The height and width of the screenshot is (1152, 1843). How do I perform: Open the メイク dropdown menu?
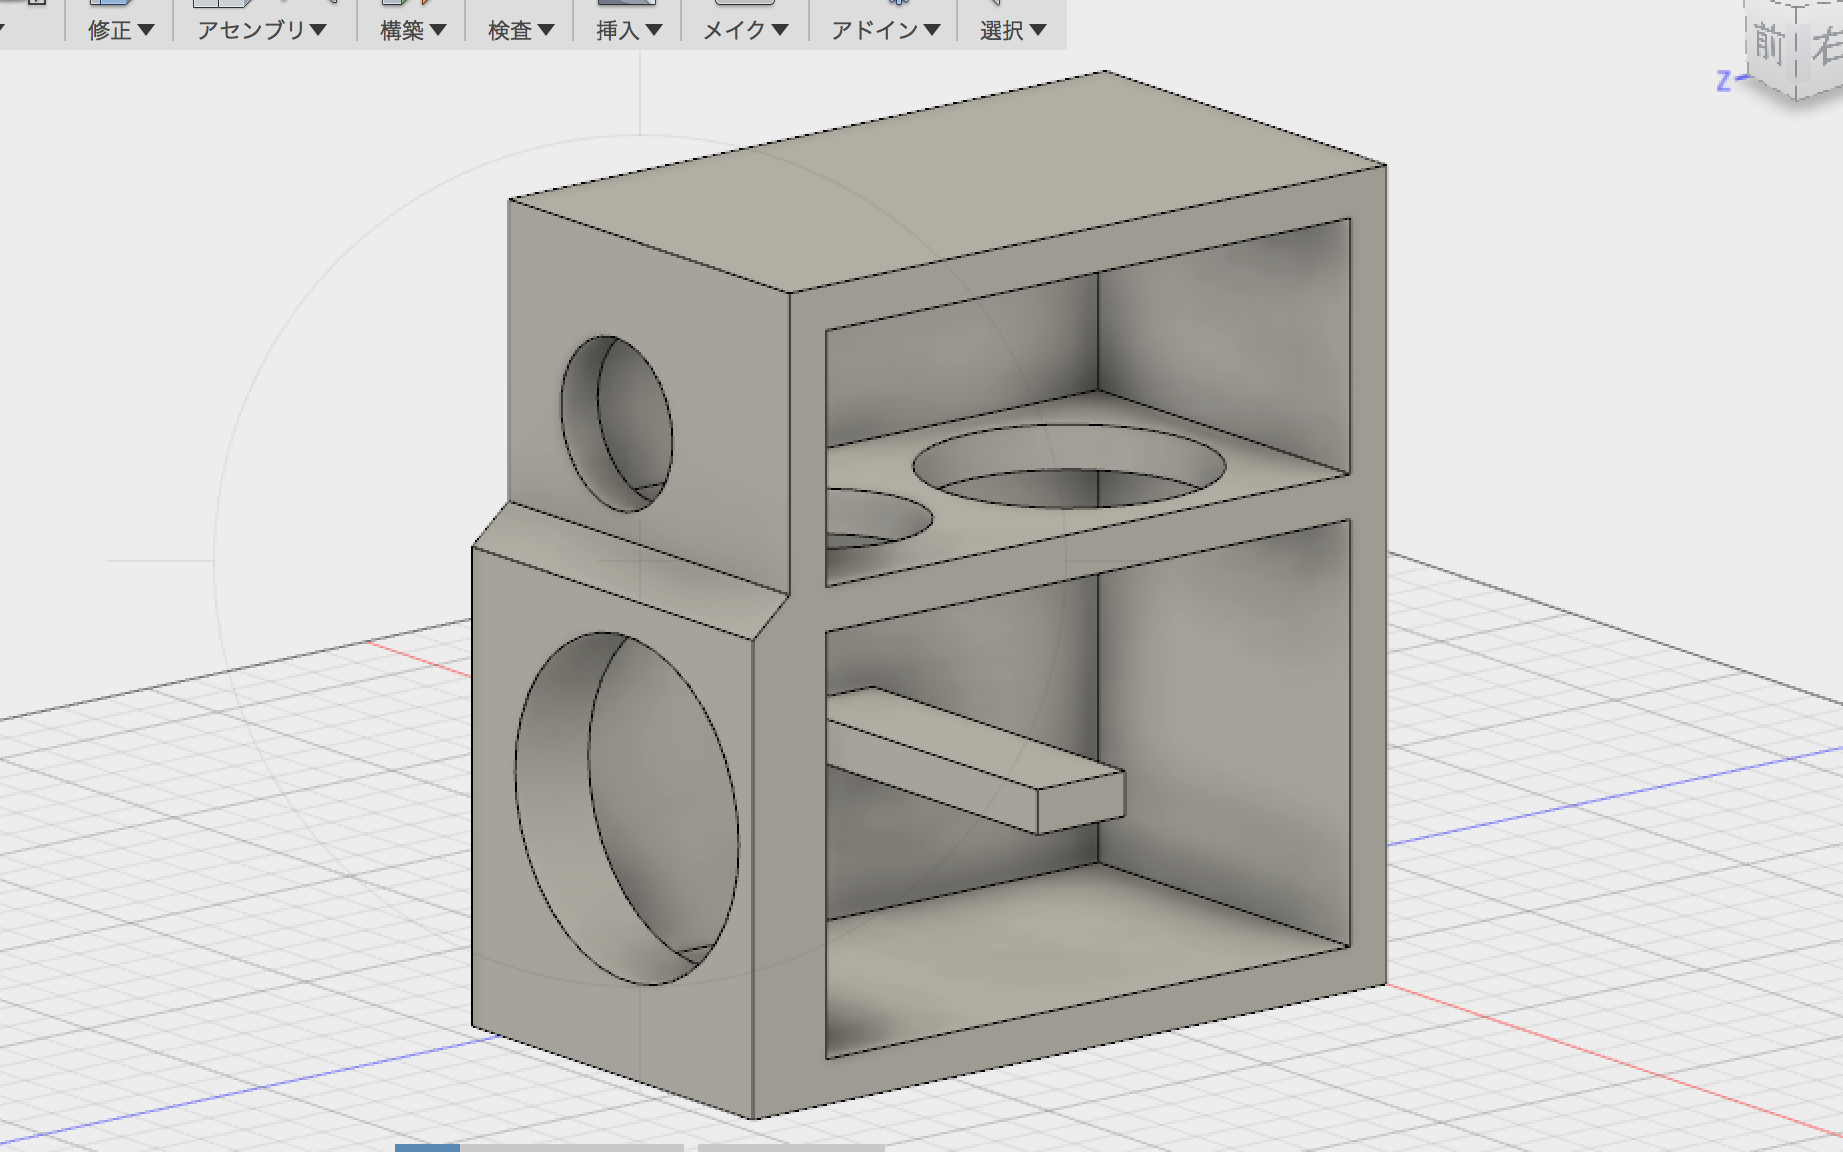pos(746,30)
